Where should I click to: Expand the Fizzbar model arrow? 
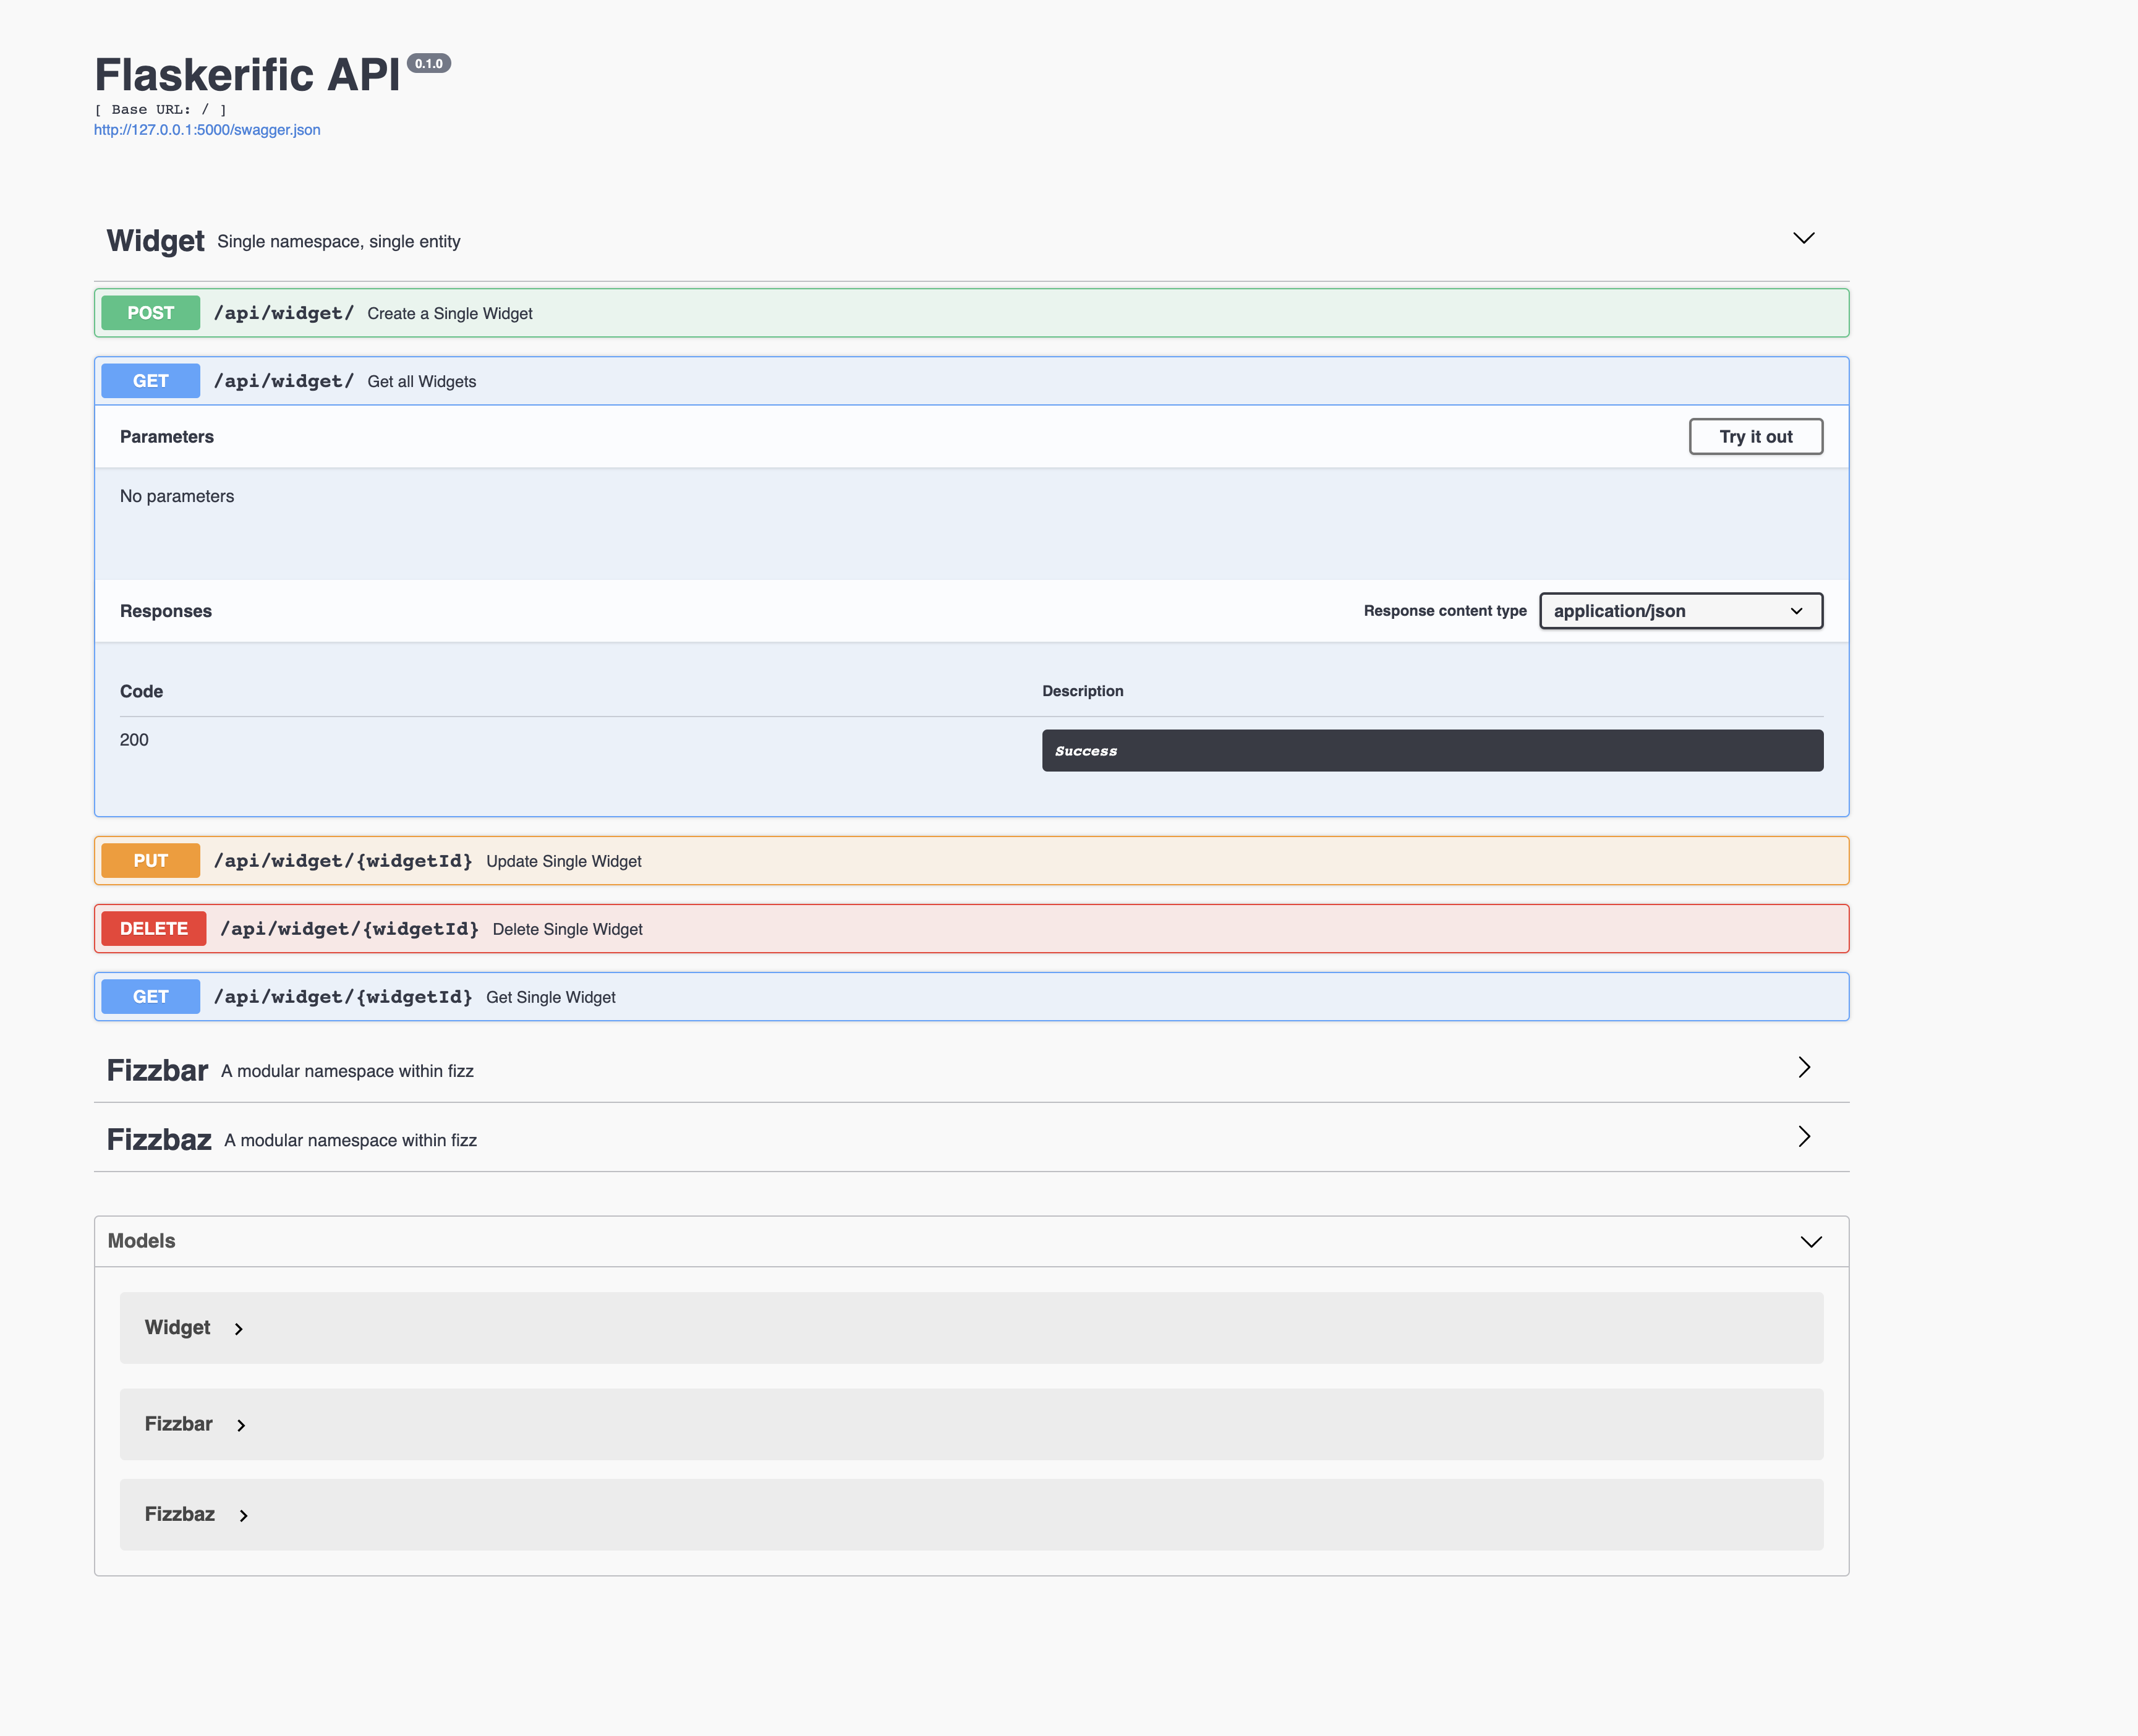click(x=241, y=1425)
